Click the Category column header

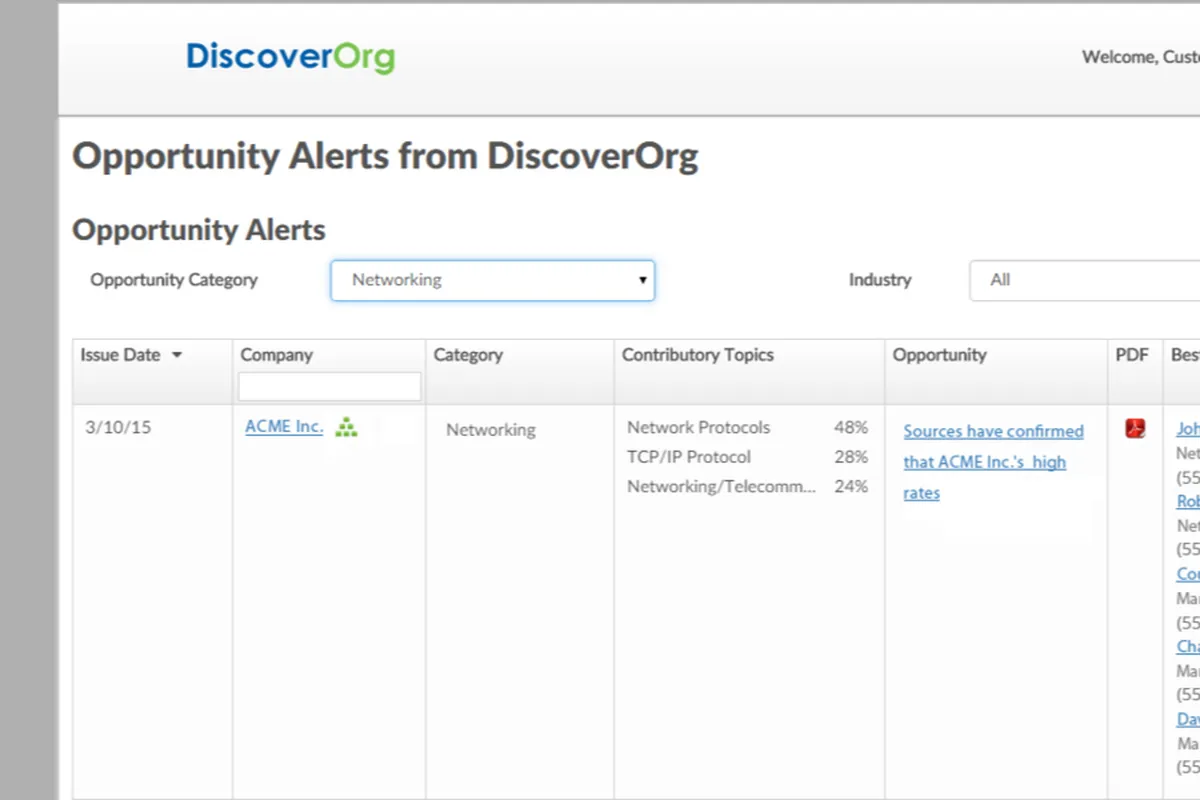tap(468, 355)
